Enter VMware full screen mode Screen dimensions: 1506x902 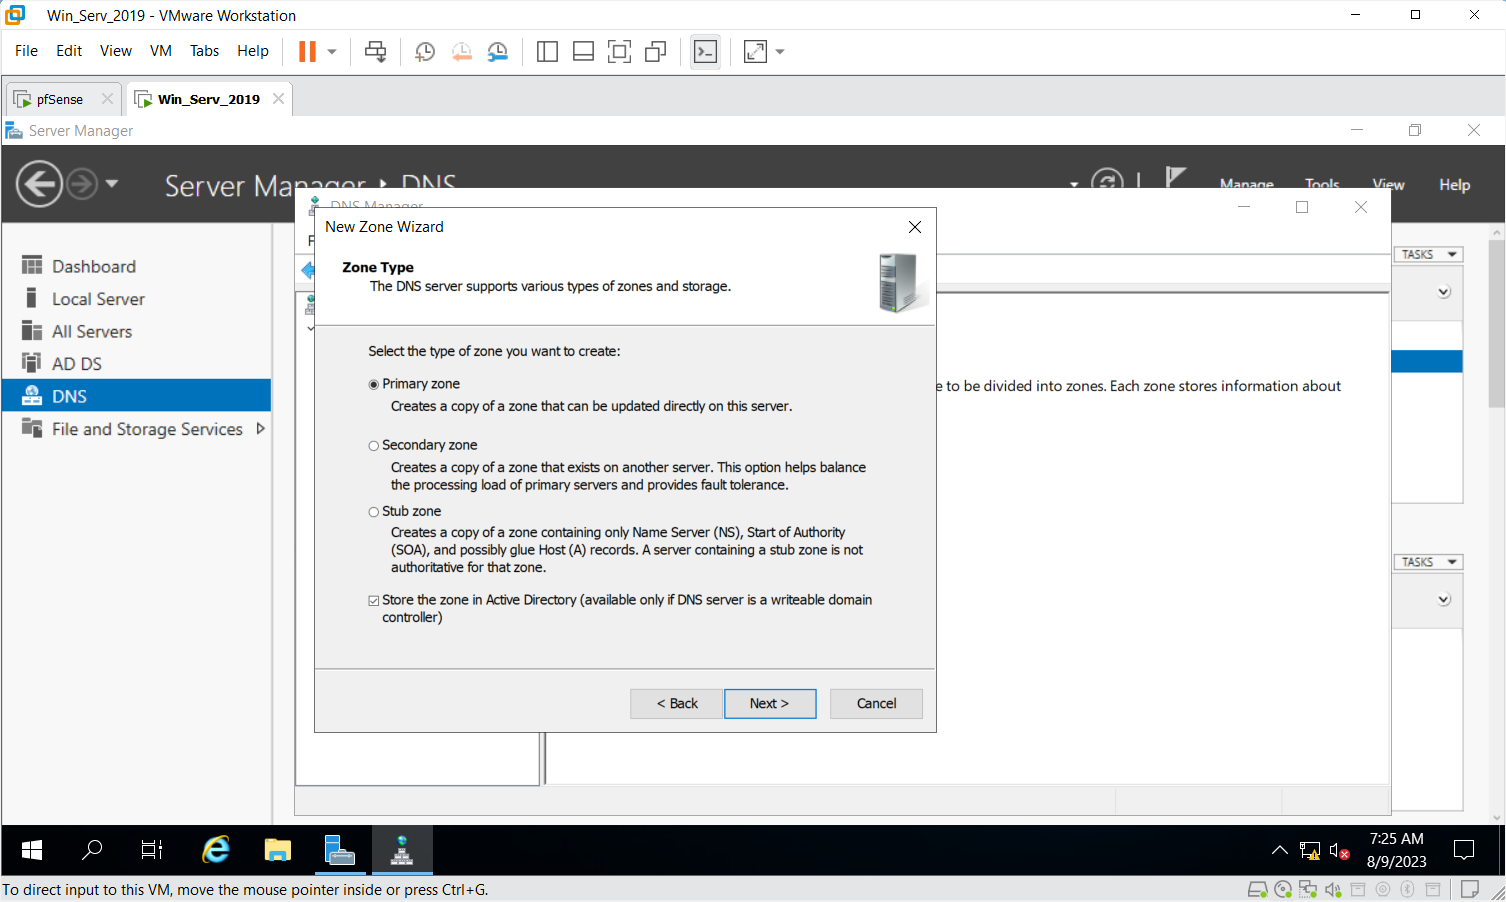click(x=619, y=52)
